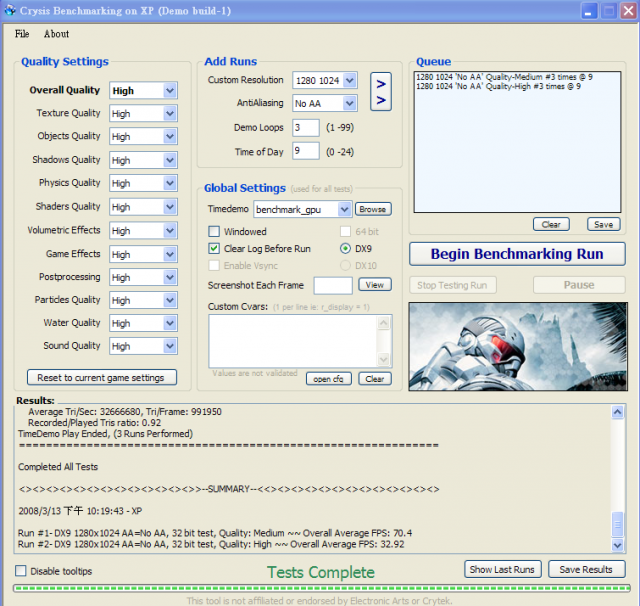Click the Stop Testing Run button
This screenshot has height=606, width=640.
tap(453, 285)
